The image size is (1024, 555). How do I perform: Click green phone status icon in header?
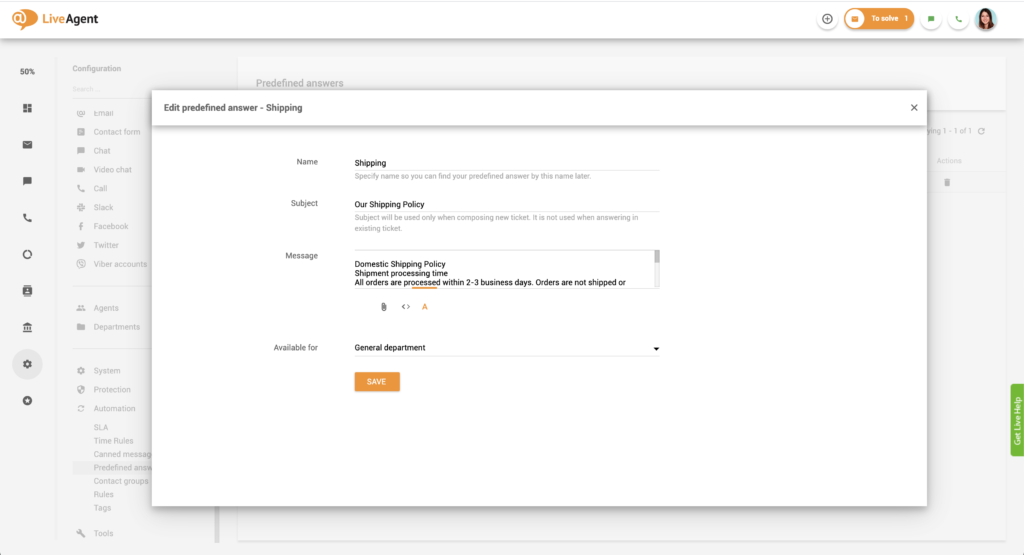(959, 19)
